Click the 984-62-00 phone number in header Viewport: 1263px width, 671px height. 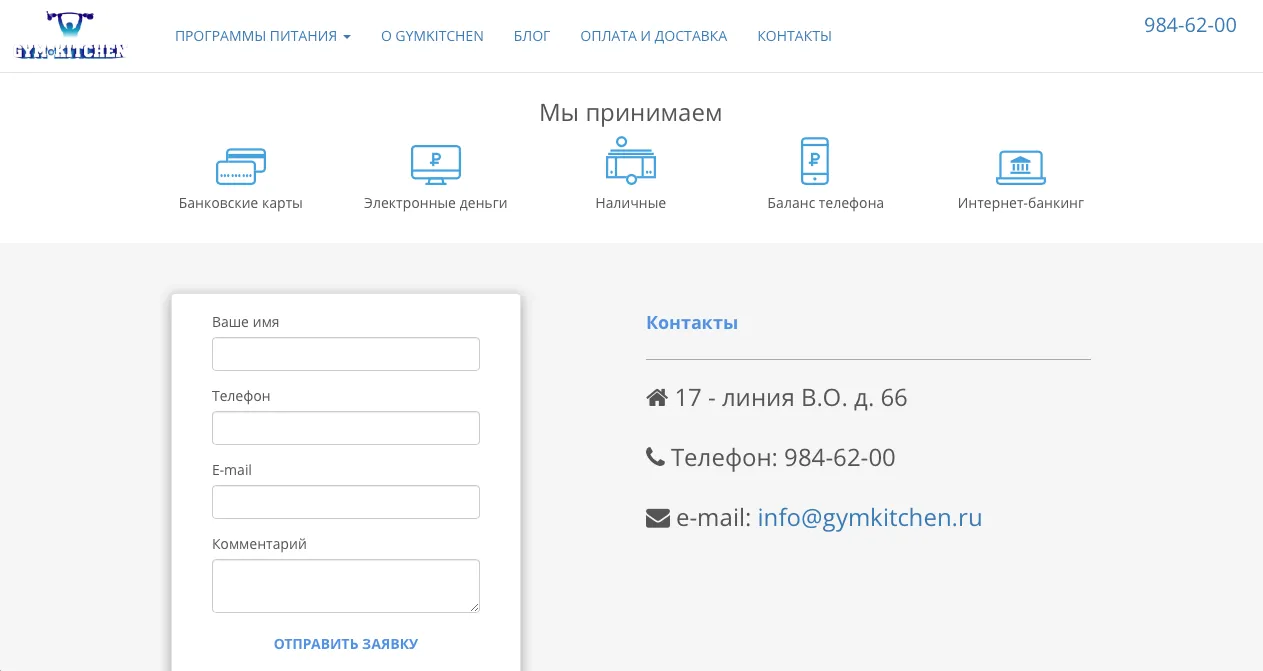(x=1190, y=26)
